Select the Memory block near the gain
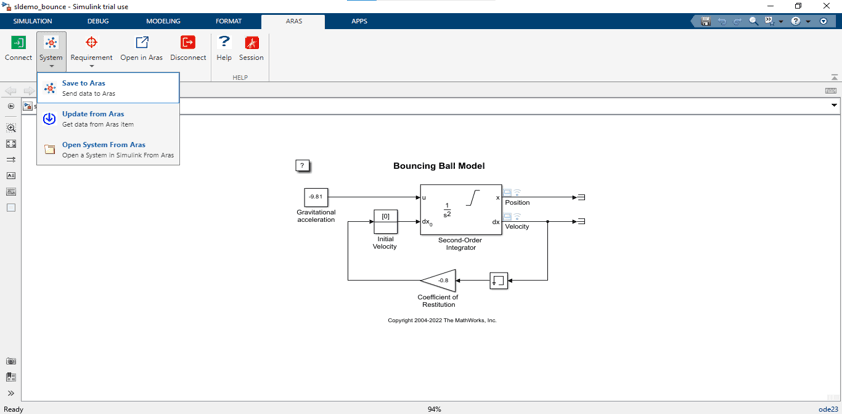This screenshot has width=842, height=414. click(498, 280)
